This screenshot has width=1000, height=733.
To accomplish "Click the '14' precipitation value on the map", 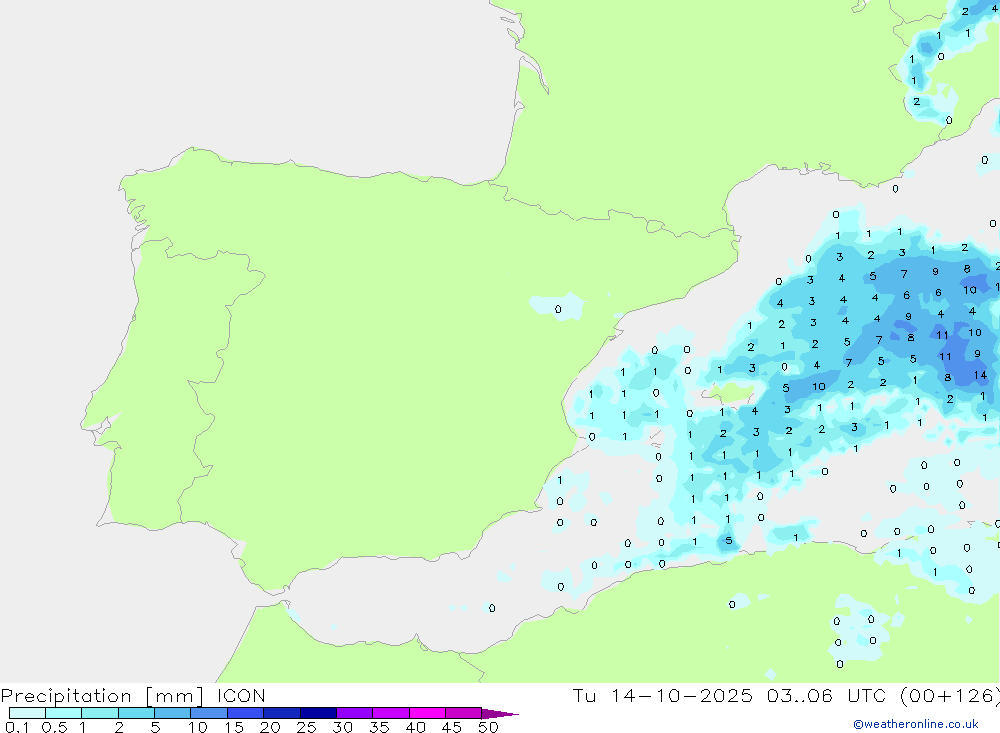I will coord(980,375).
